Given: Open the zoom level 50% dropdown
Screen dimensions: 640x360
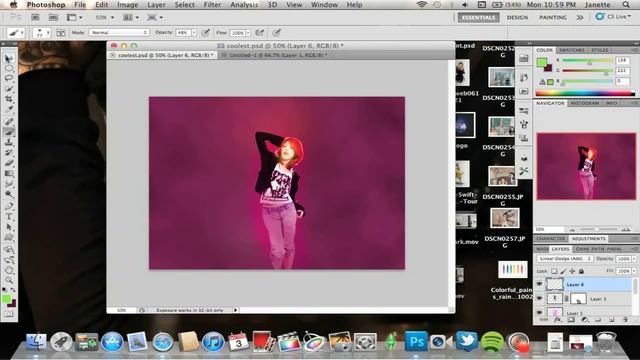Looking at the screenshot, I should pos(105,18).
